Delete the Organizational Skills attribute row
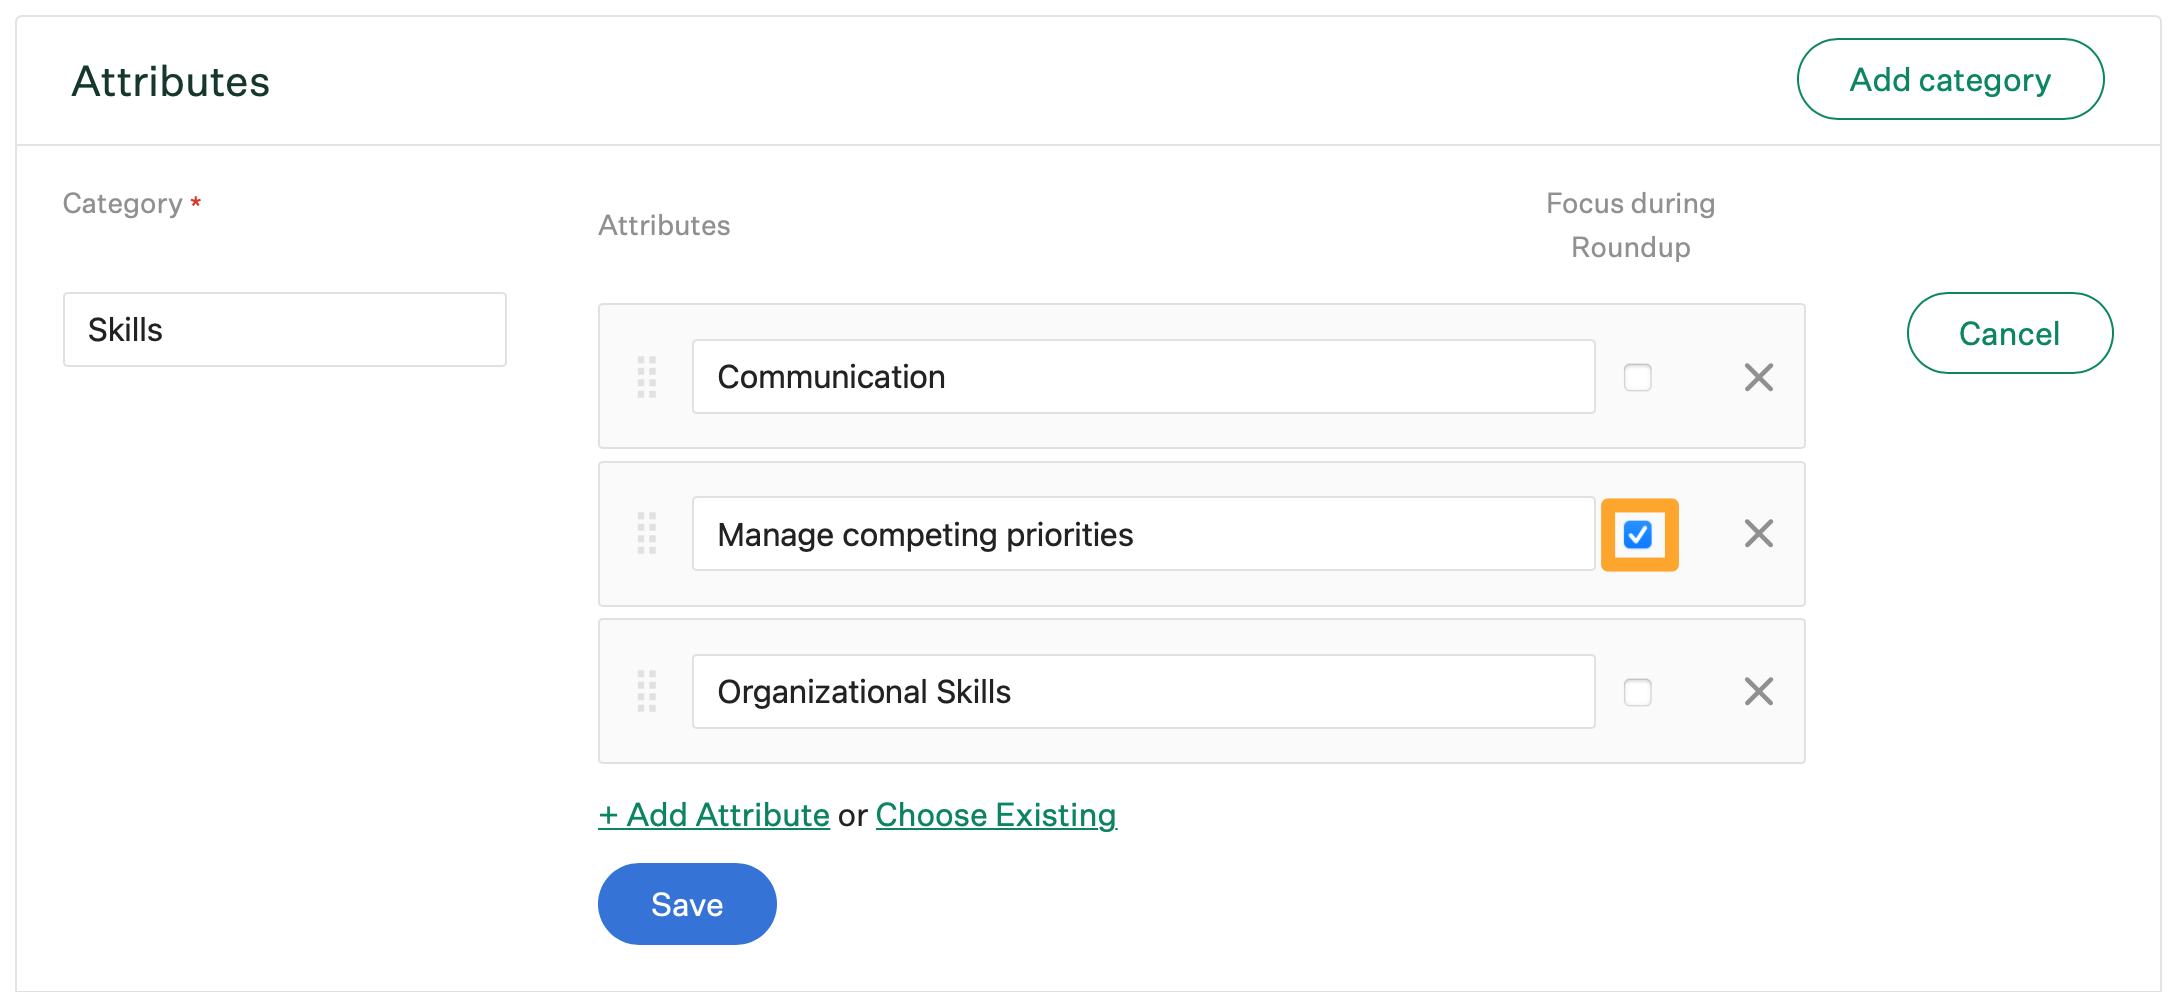 pyautogui.click(x=1758, y=691)
